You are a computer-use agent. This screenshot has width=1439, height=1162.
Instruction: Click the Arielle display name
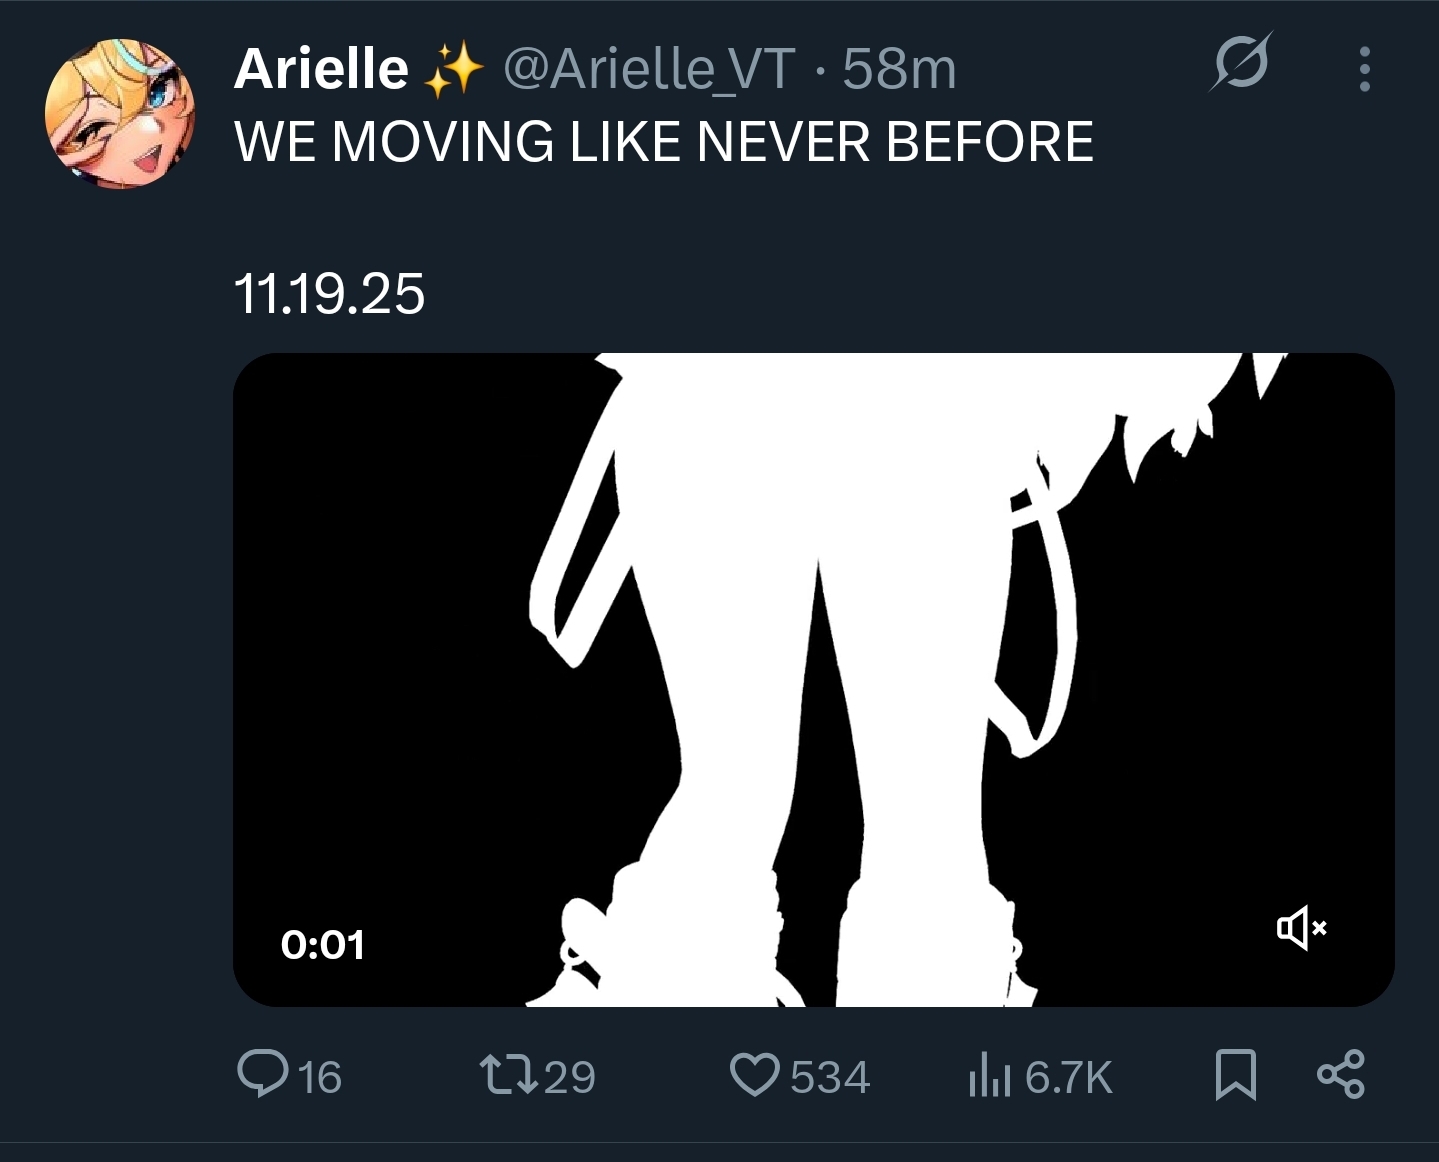pos(321,69)
